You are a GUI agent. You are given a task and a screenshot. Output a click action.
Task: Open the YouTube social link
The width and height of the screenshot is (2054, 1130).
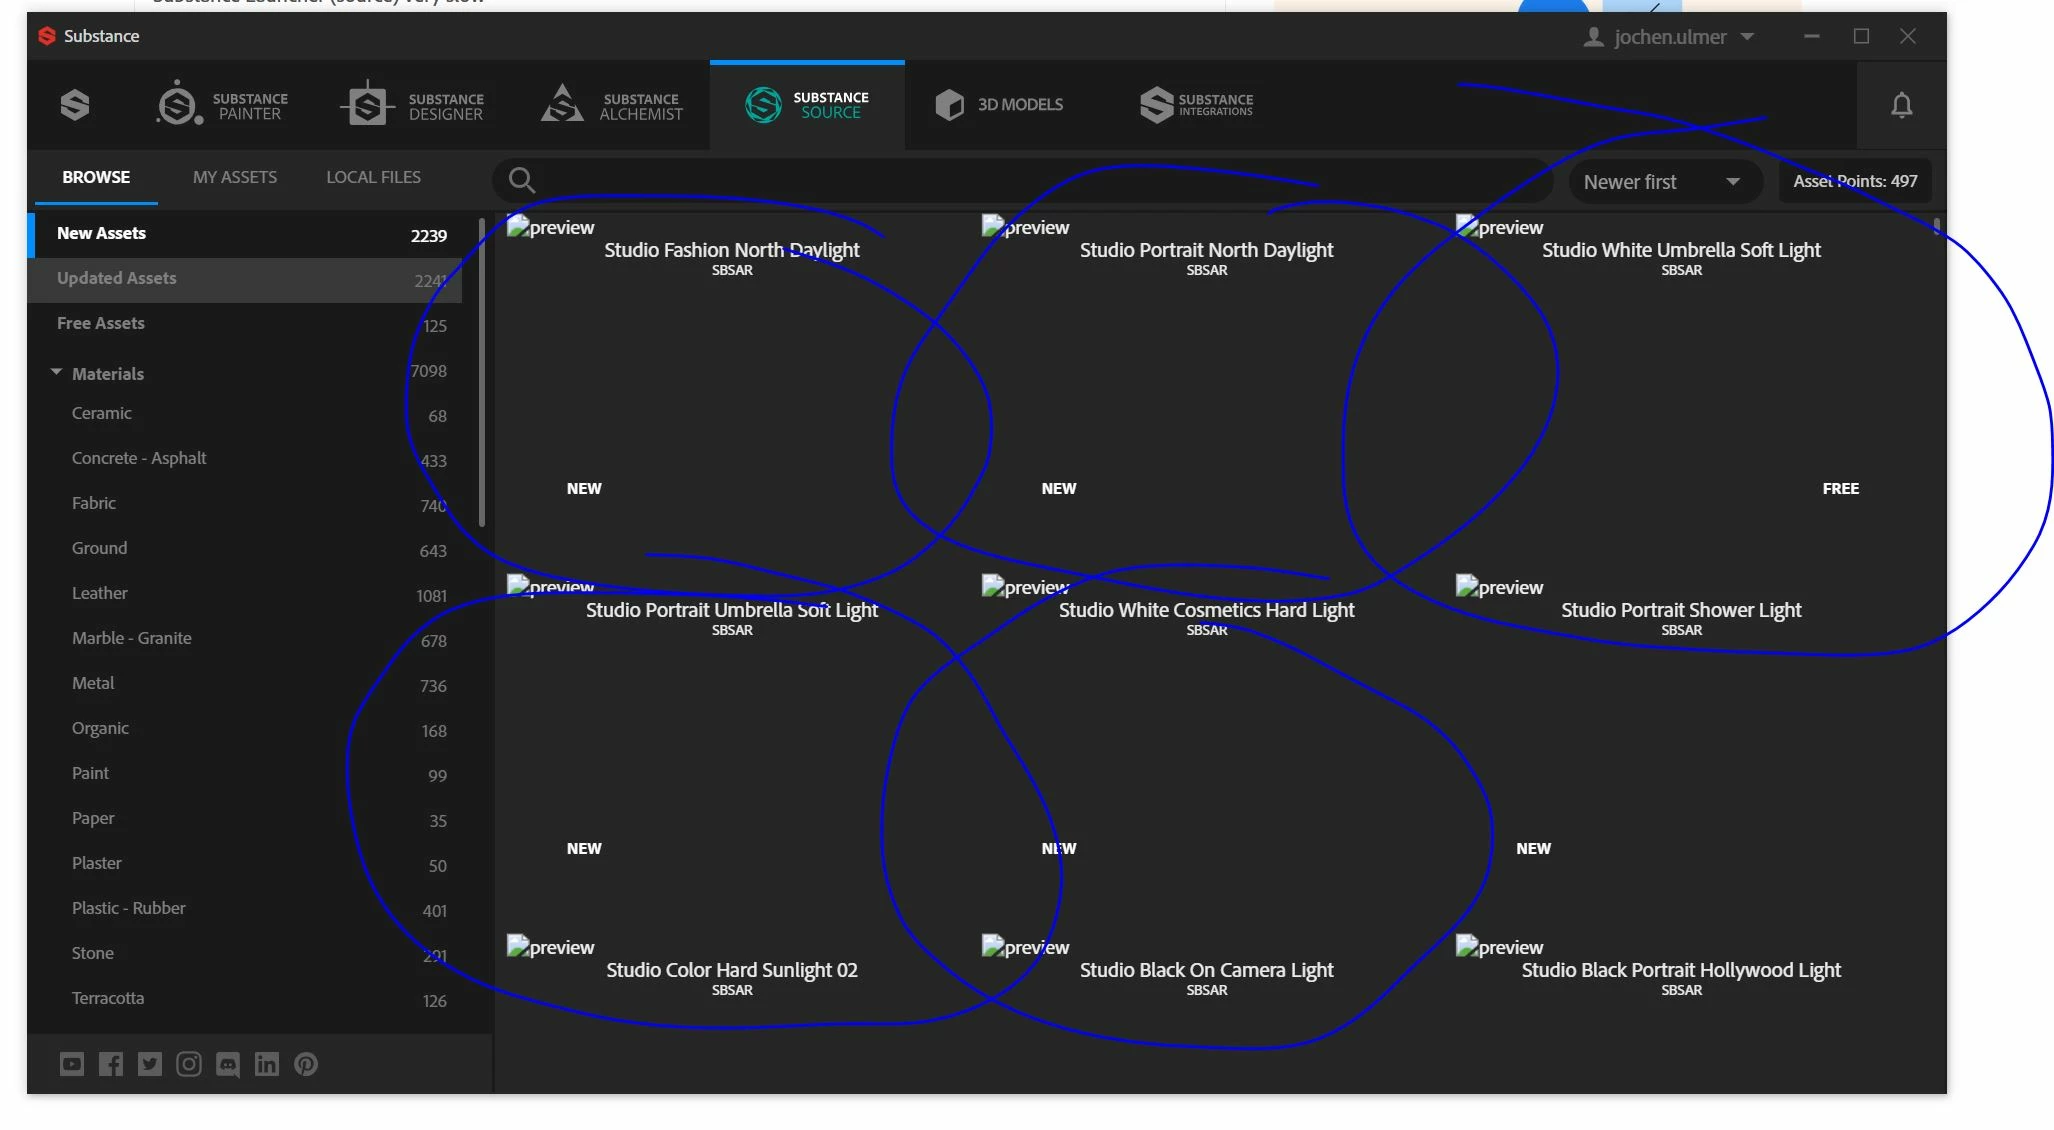[72, 1064]
